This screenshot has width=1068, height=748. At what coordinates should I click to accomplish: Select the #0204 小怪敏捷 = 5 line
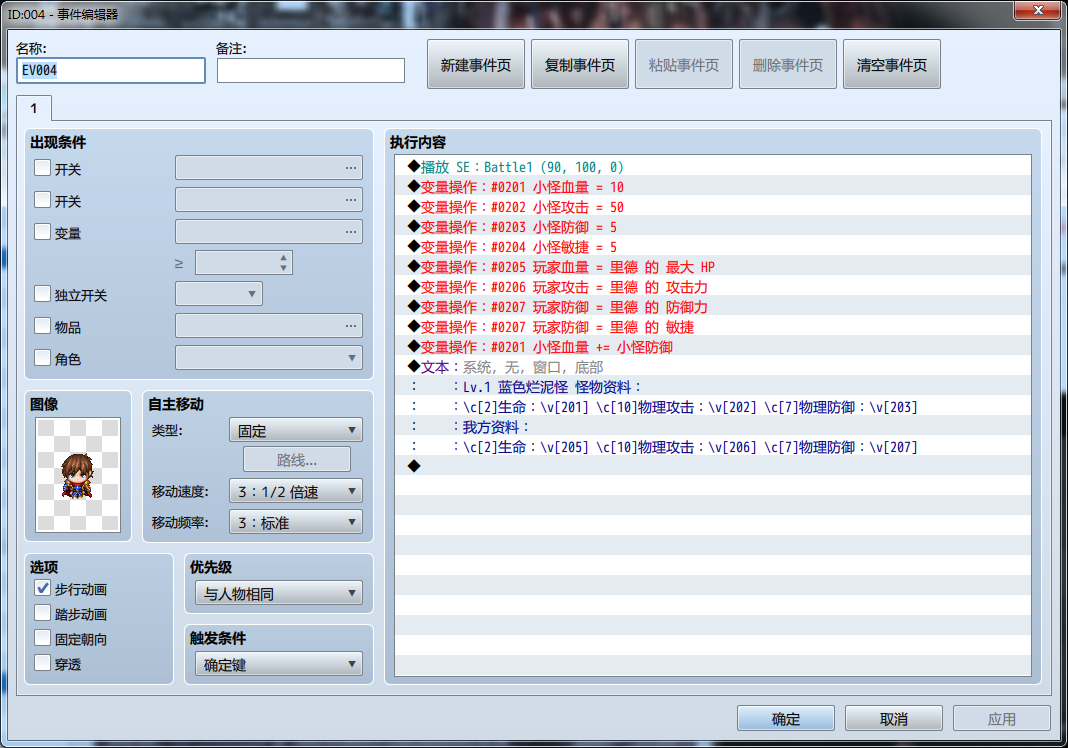(712, 247)
